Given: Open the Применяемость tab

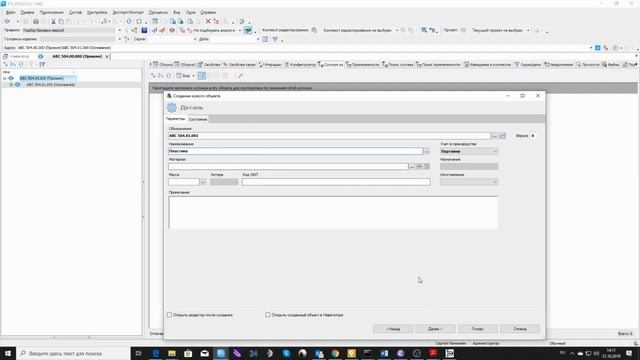Looking at the screenshot, I should click(x=362, y=64).
